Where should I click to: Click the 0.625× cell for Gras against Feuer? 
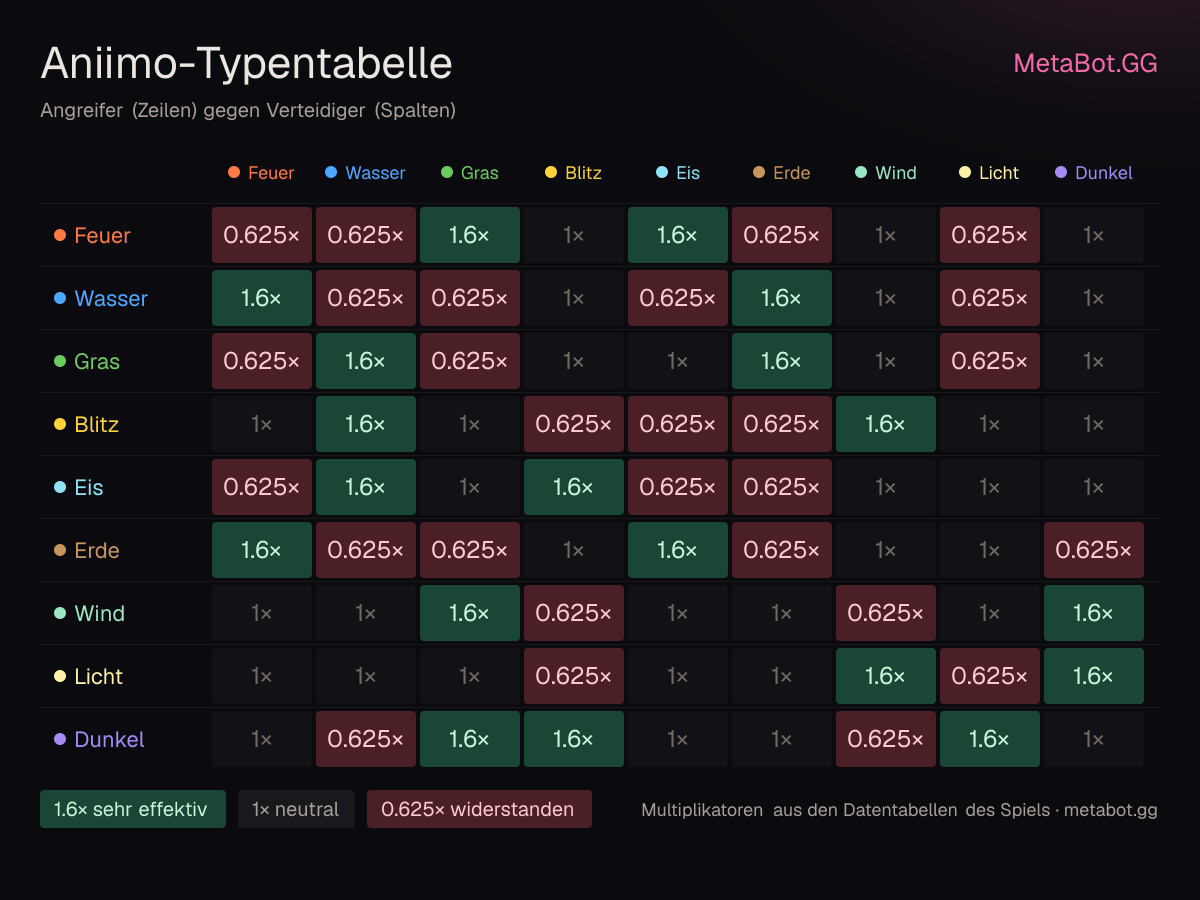(x=262, y=361)
